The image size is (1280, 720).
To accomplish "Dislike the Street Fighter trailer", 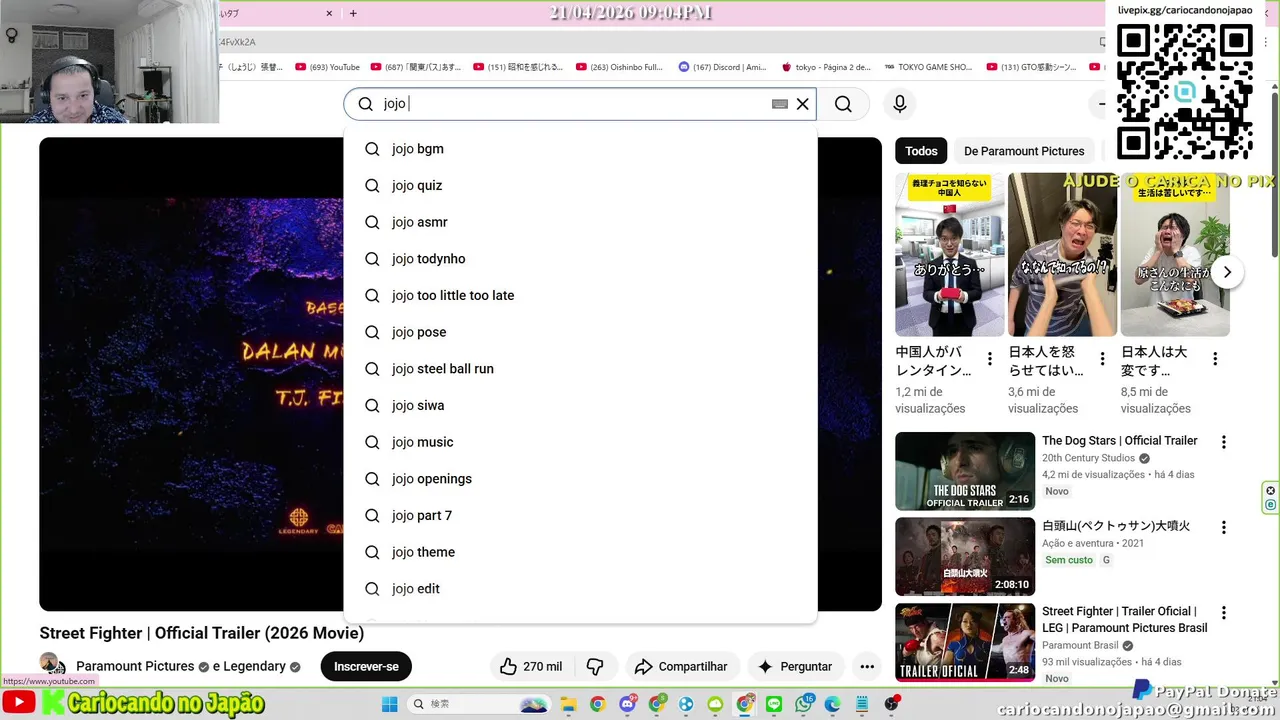I will point(595,667).
